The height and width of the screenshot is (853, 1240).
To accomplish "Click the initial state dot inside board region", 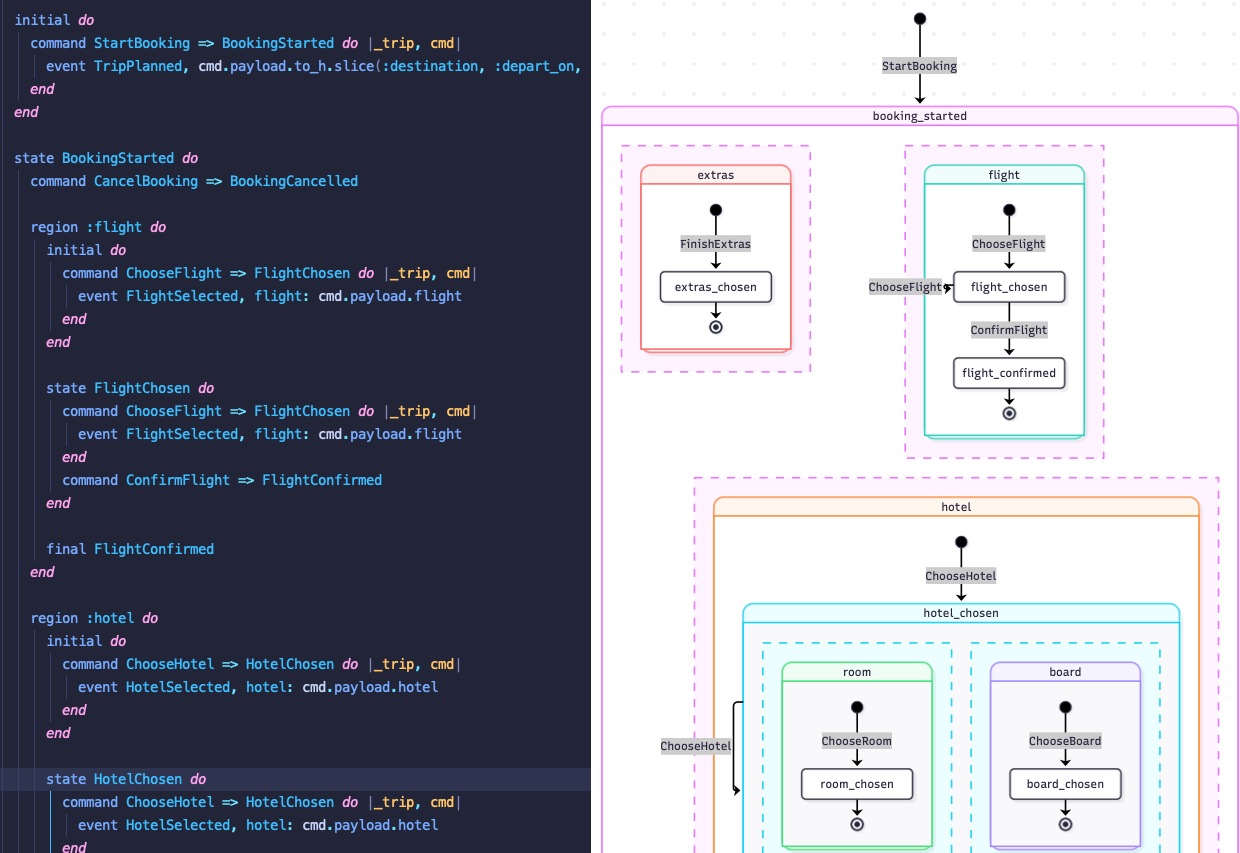I will 1065,707.
